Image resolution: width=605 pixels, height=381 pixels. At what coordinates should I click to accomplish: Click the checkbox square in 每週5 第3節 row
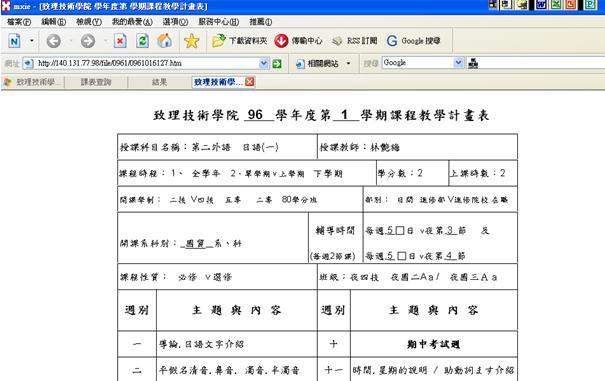[x=400, y=230]
